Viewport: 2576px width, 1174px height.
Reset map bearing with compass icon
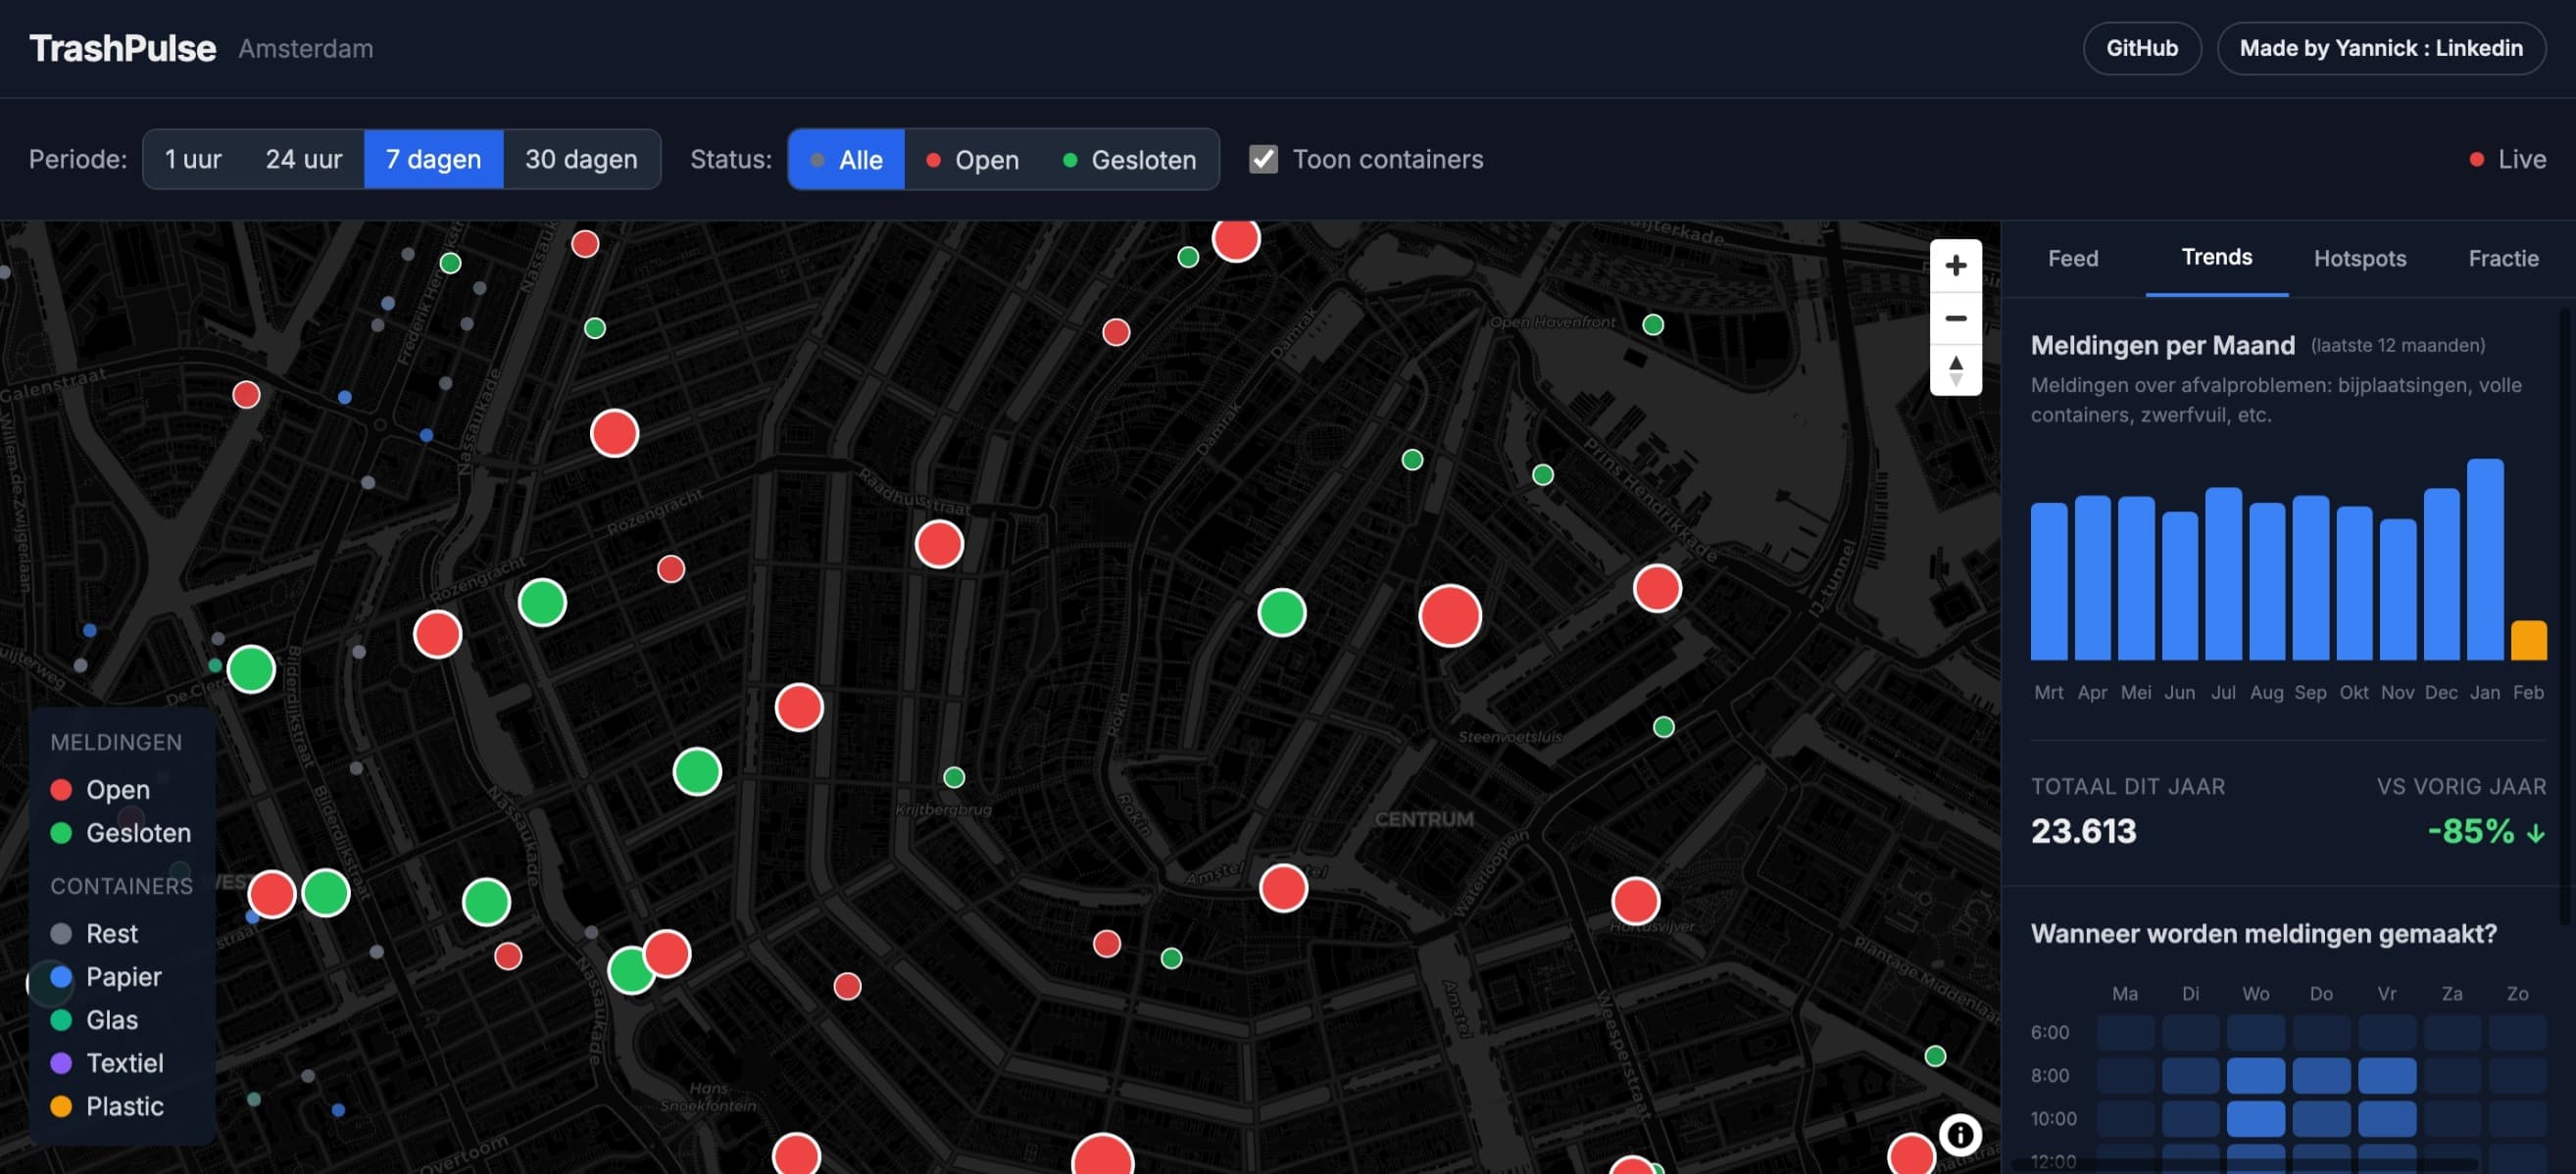(x=1955, y=370)
